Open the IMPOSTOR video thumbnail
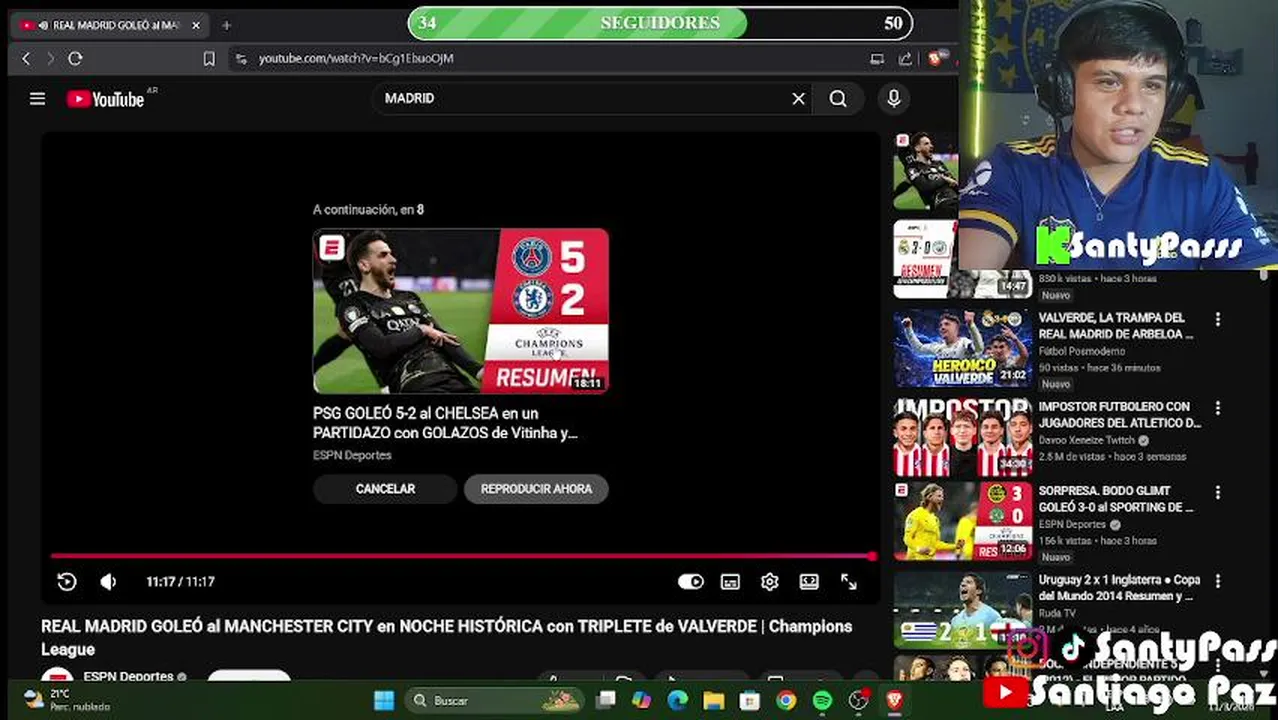This screenshot has height=720, width=1278. point(962,437)
